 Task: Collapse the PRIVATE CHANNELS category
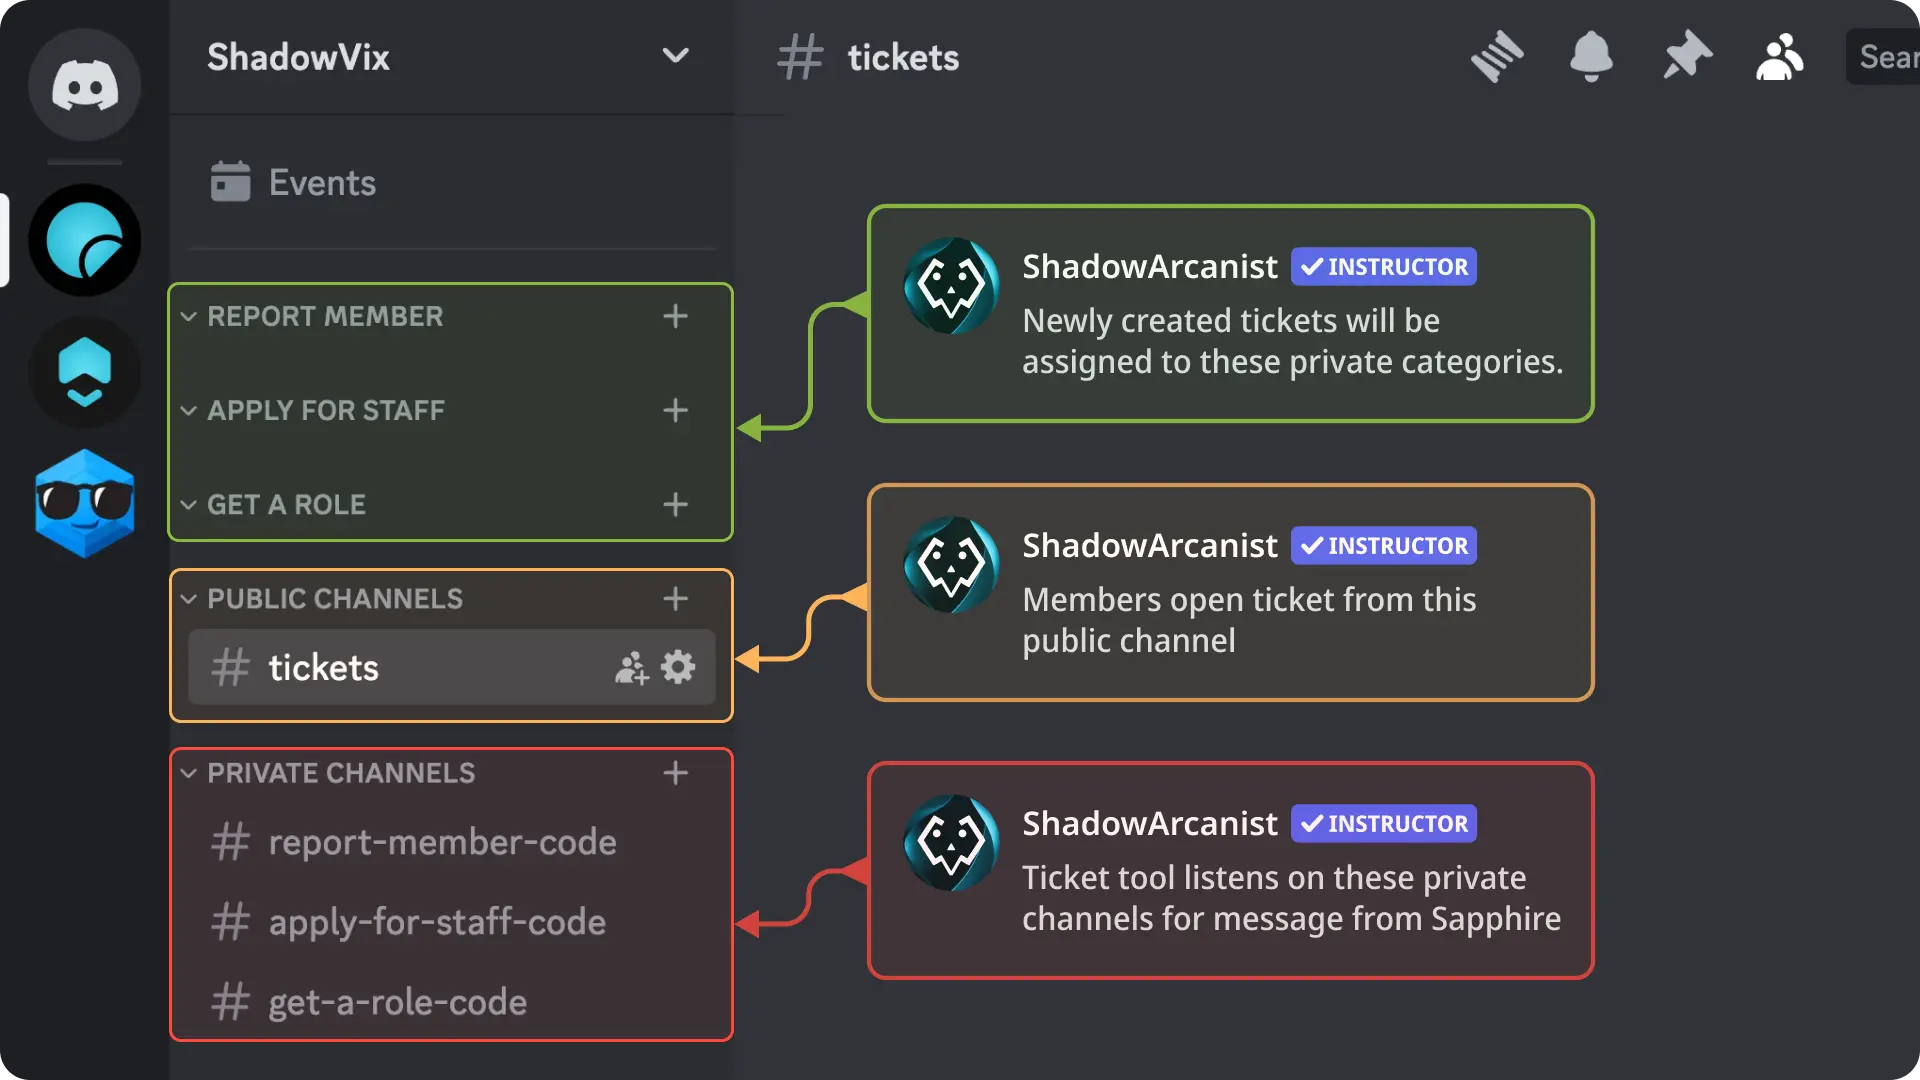point(188,772)
